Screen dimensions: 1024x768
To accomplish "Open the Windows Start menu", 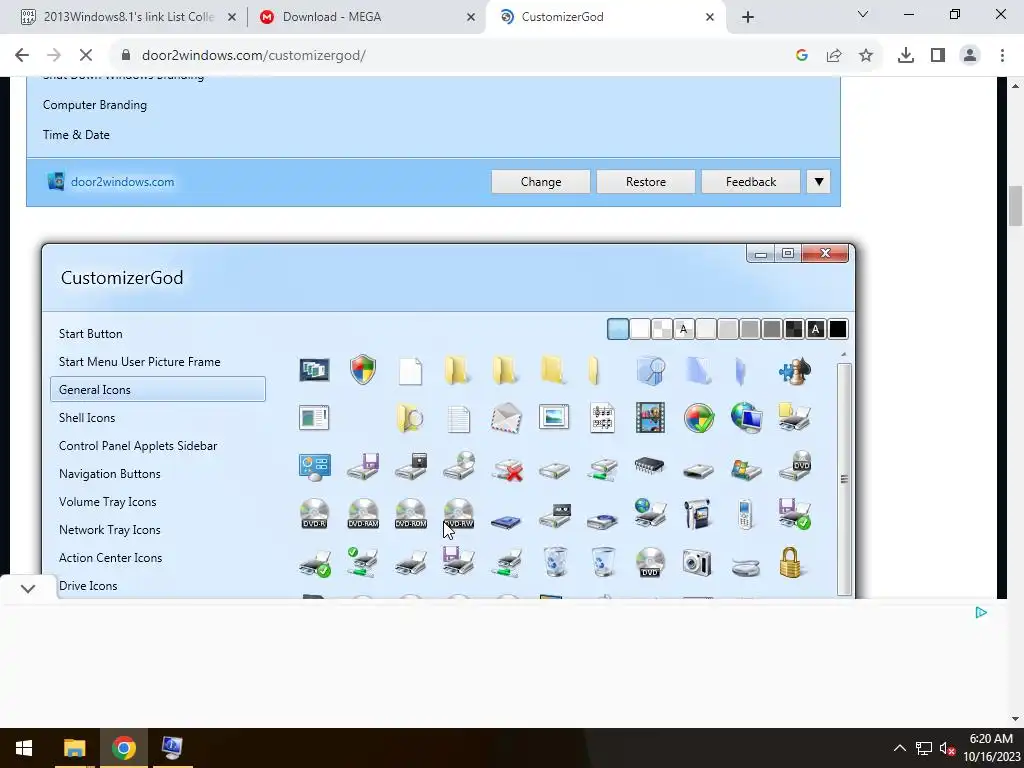I will (24, 748).
